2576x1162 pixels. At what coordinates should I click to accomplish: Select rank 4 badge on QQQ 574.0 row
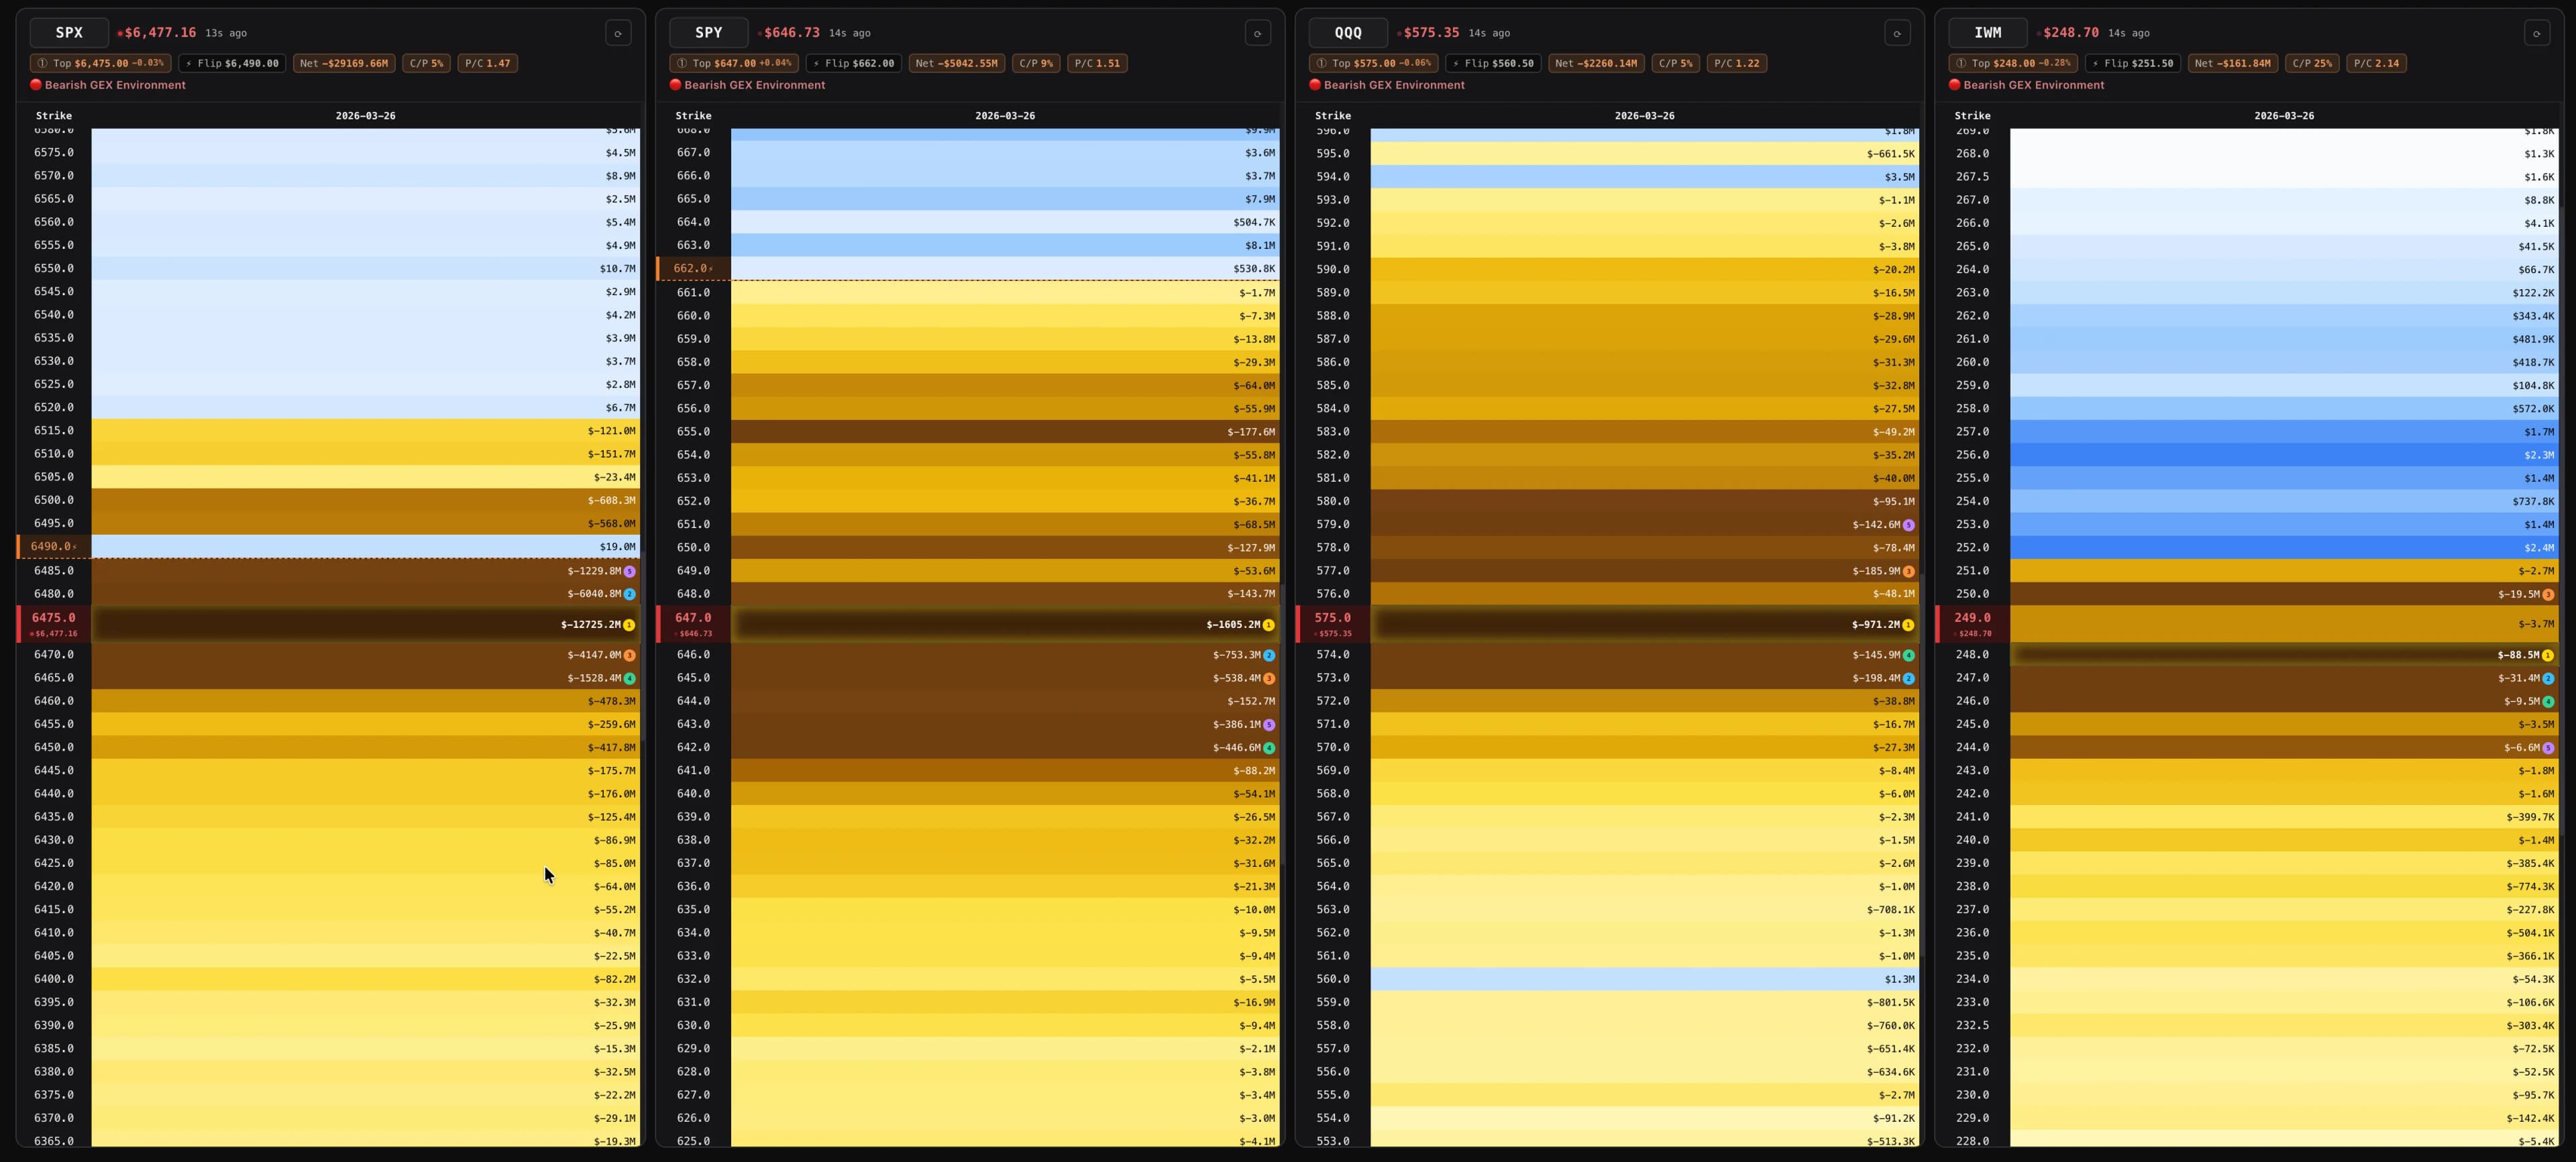pos(1908,655)
